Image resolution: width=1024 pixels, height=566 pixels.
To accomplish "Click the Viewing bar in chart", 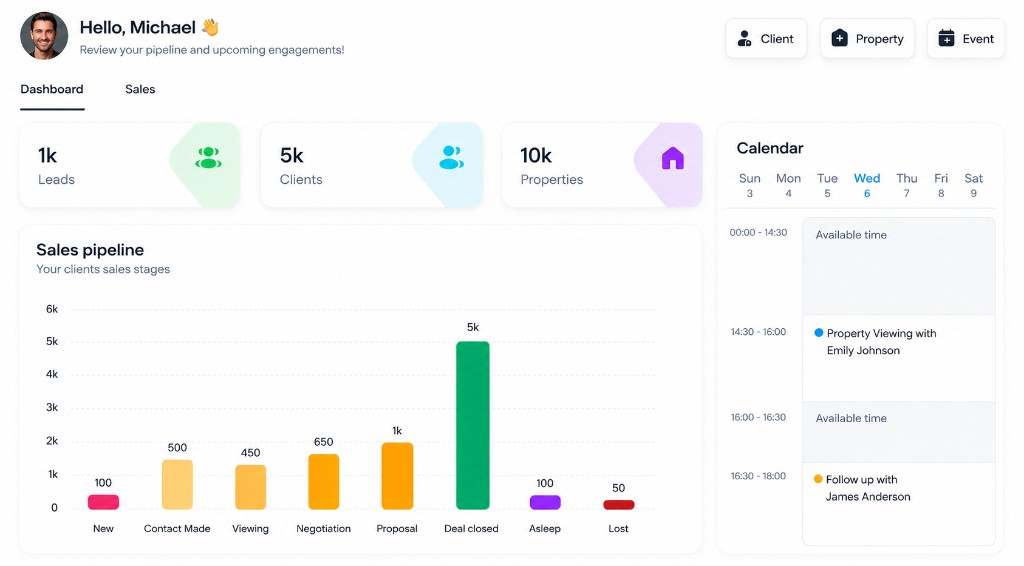I will coord(250,487).
